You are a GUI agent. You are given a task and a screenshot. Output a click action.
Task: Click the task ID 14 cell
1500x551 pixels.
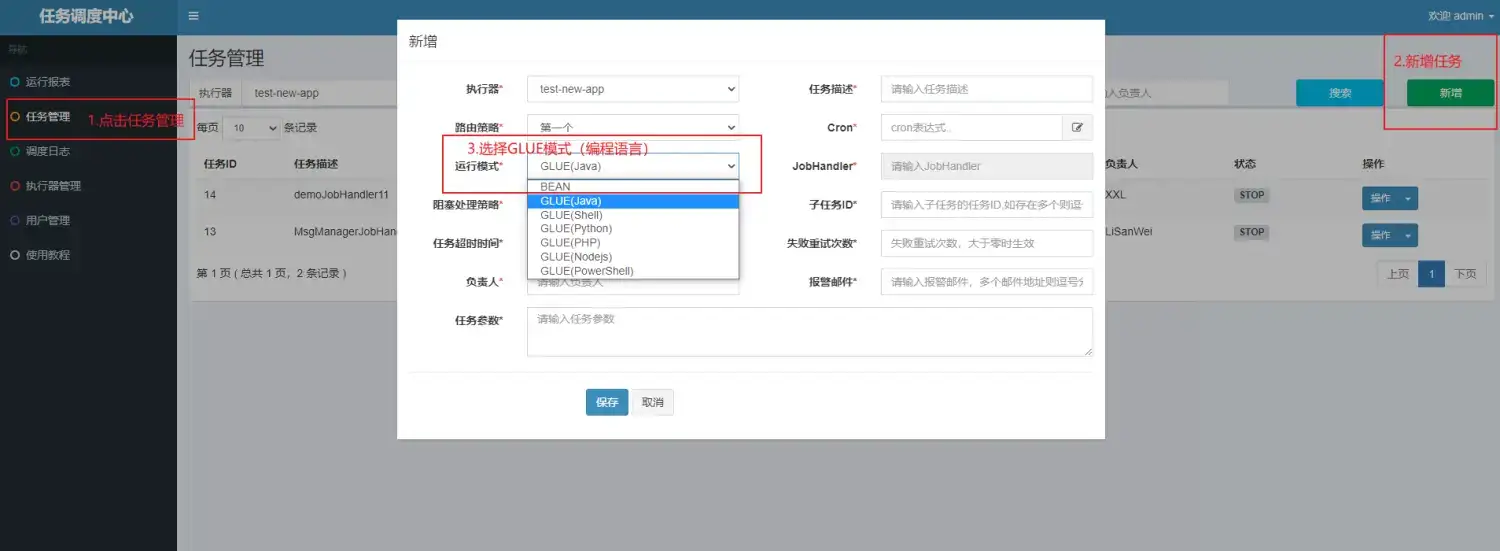click(x=210, y=195)
